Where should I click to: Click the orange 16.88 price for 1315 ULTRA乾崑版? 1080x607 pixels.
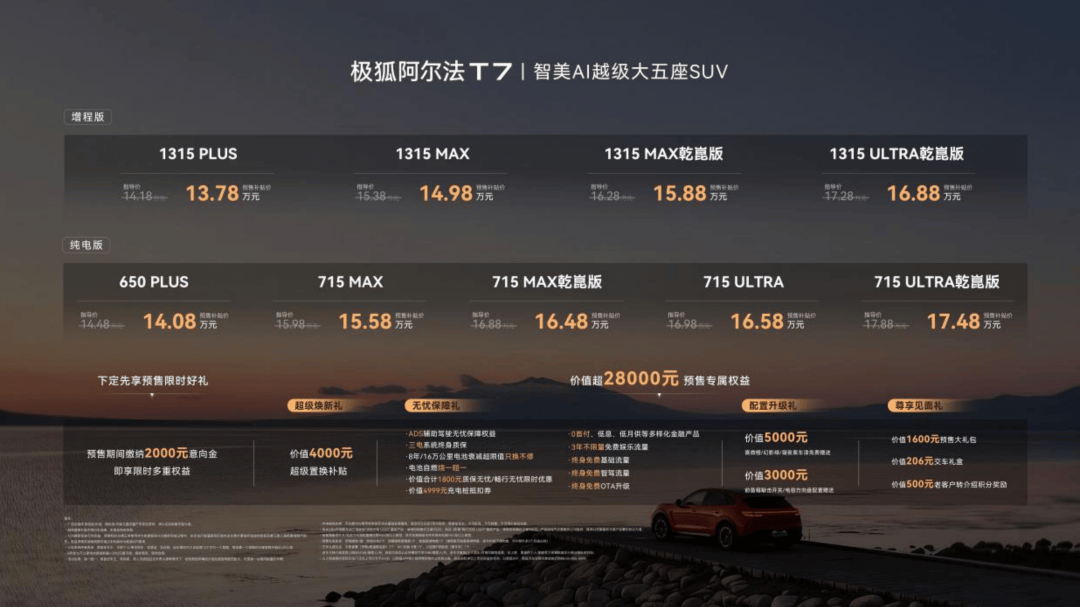[x=913, y=194]
